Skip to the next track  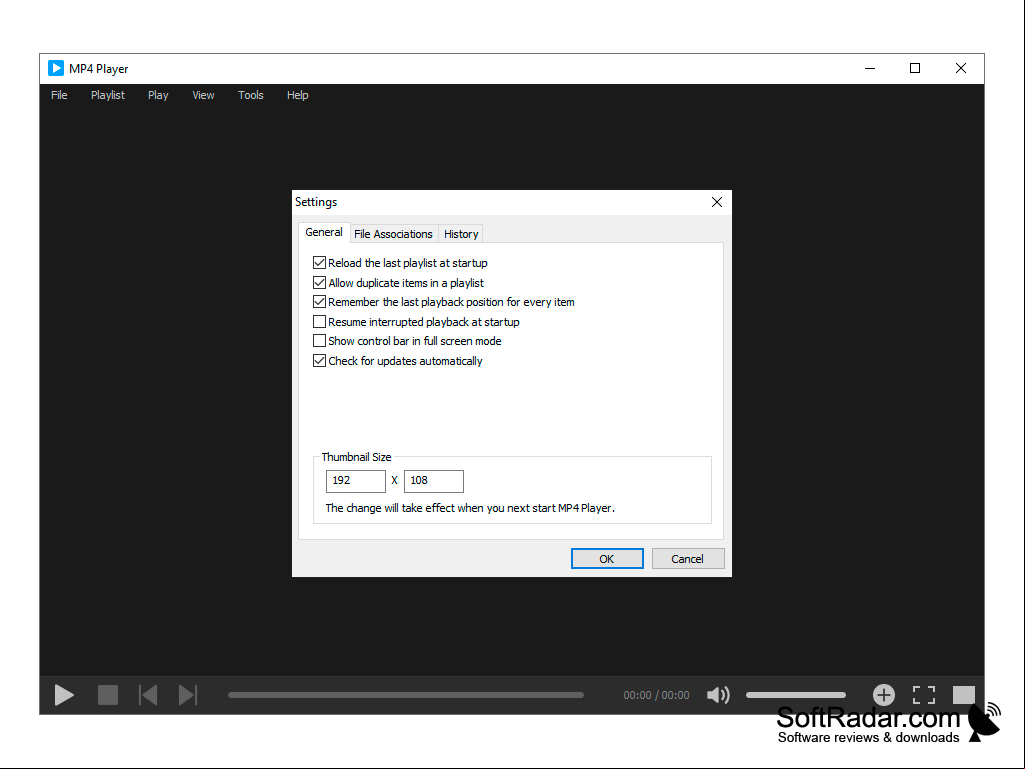pos(188,695)
